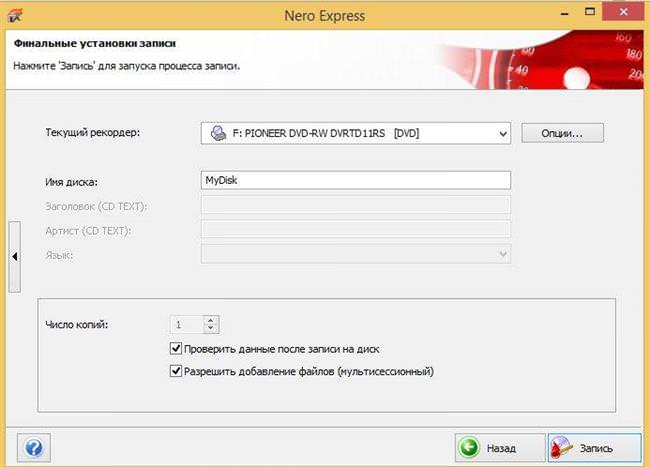This screenshot has height=467, width=650.
Task: Decrease number of copies with down arrow
Action: coord(211,328)
